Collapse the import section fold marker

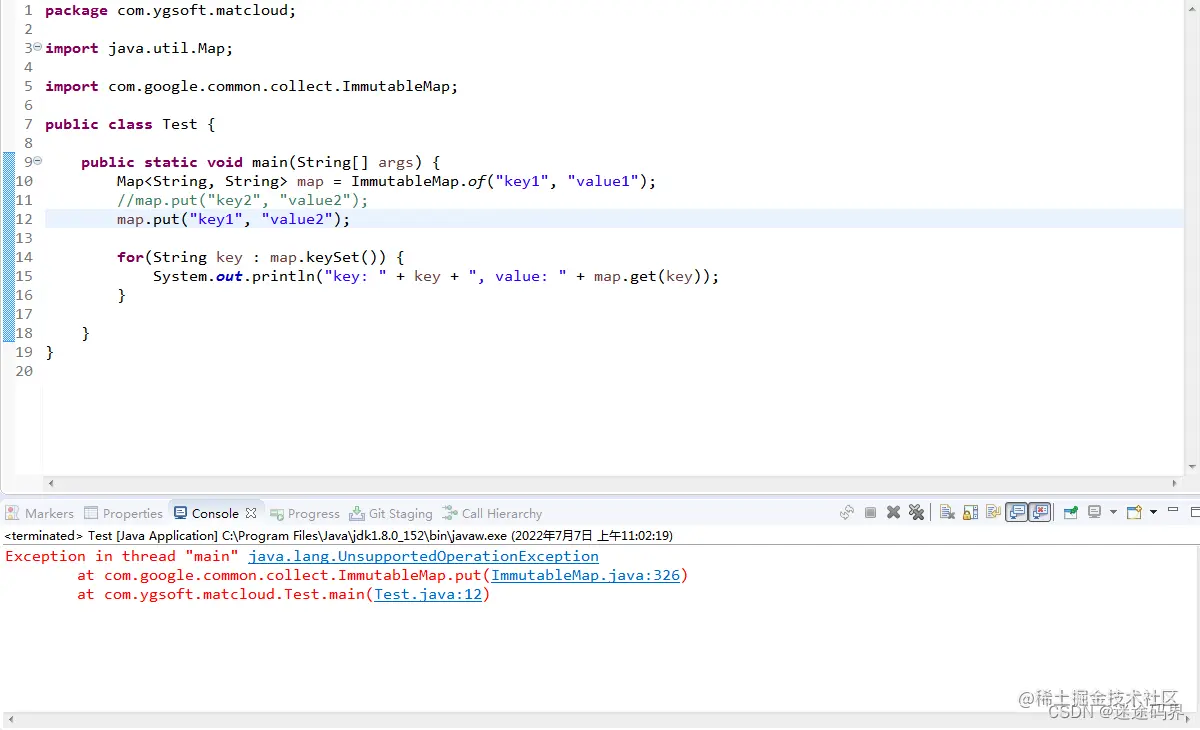[x=37, y=48]
